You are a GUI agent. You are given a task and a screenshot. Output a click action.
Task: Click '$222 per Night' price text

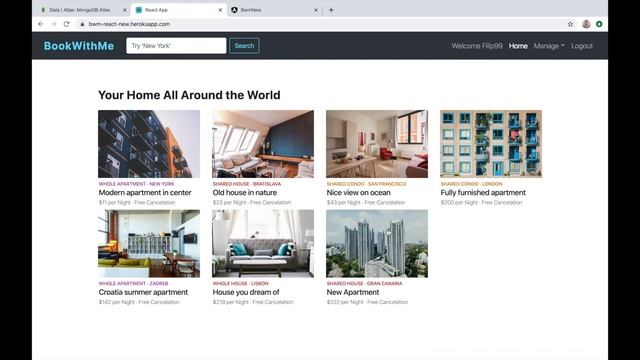click(x=345, y=302)
